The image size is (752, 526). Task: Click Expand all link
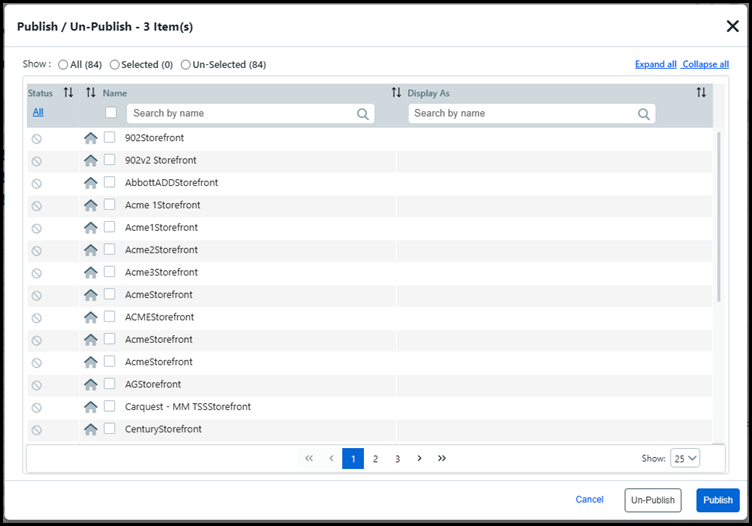tap(655, 65)
